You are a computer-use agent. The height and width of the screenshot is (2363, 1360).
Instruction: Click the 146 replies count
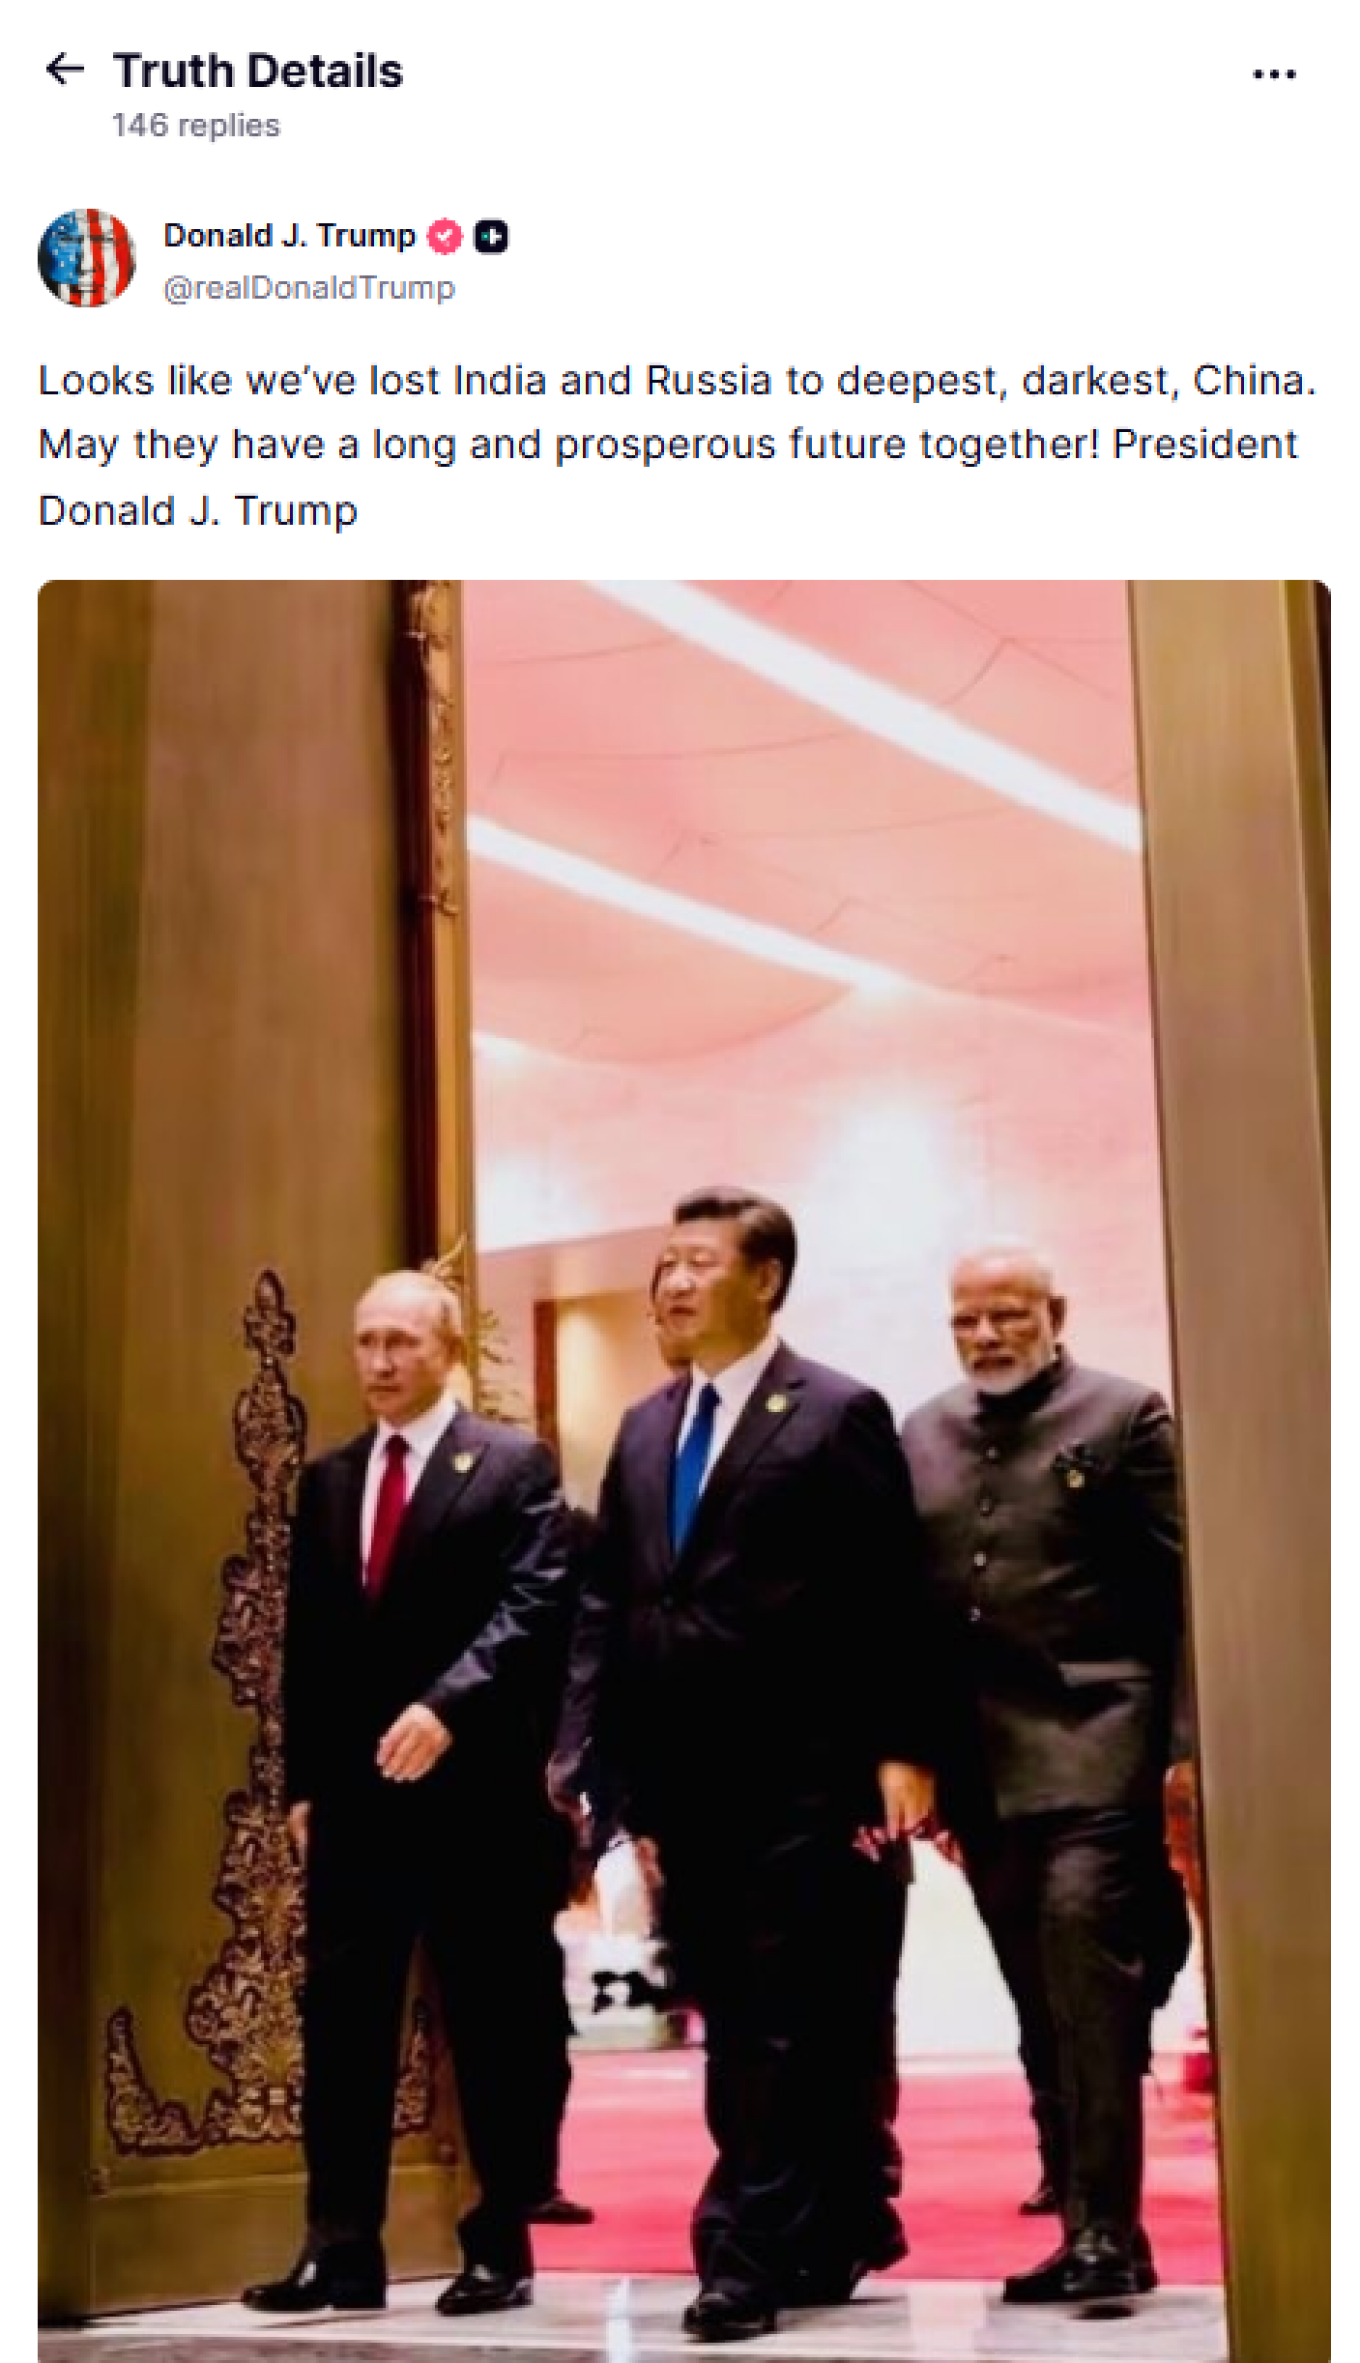click(196, 126)
